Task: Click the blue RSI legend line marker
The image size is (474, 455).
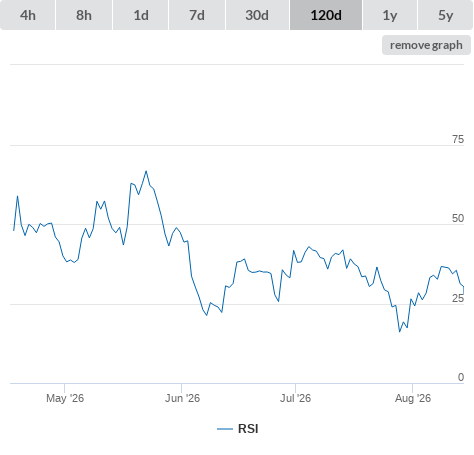Action: pos(225,429)
